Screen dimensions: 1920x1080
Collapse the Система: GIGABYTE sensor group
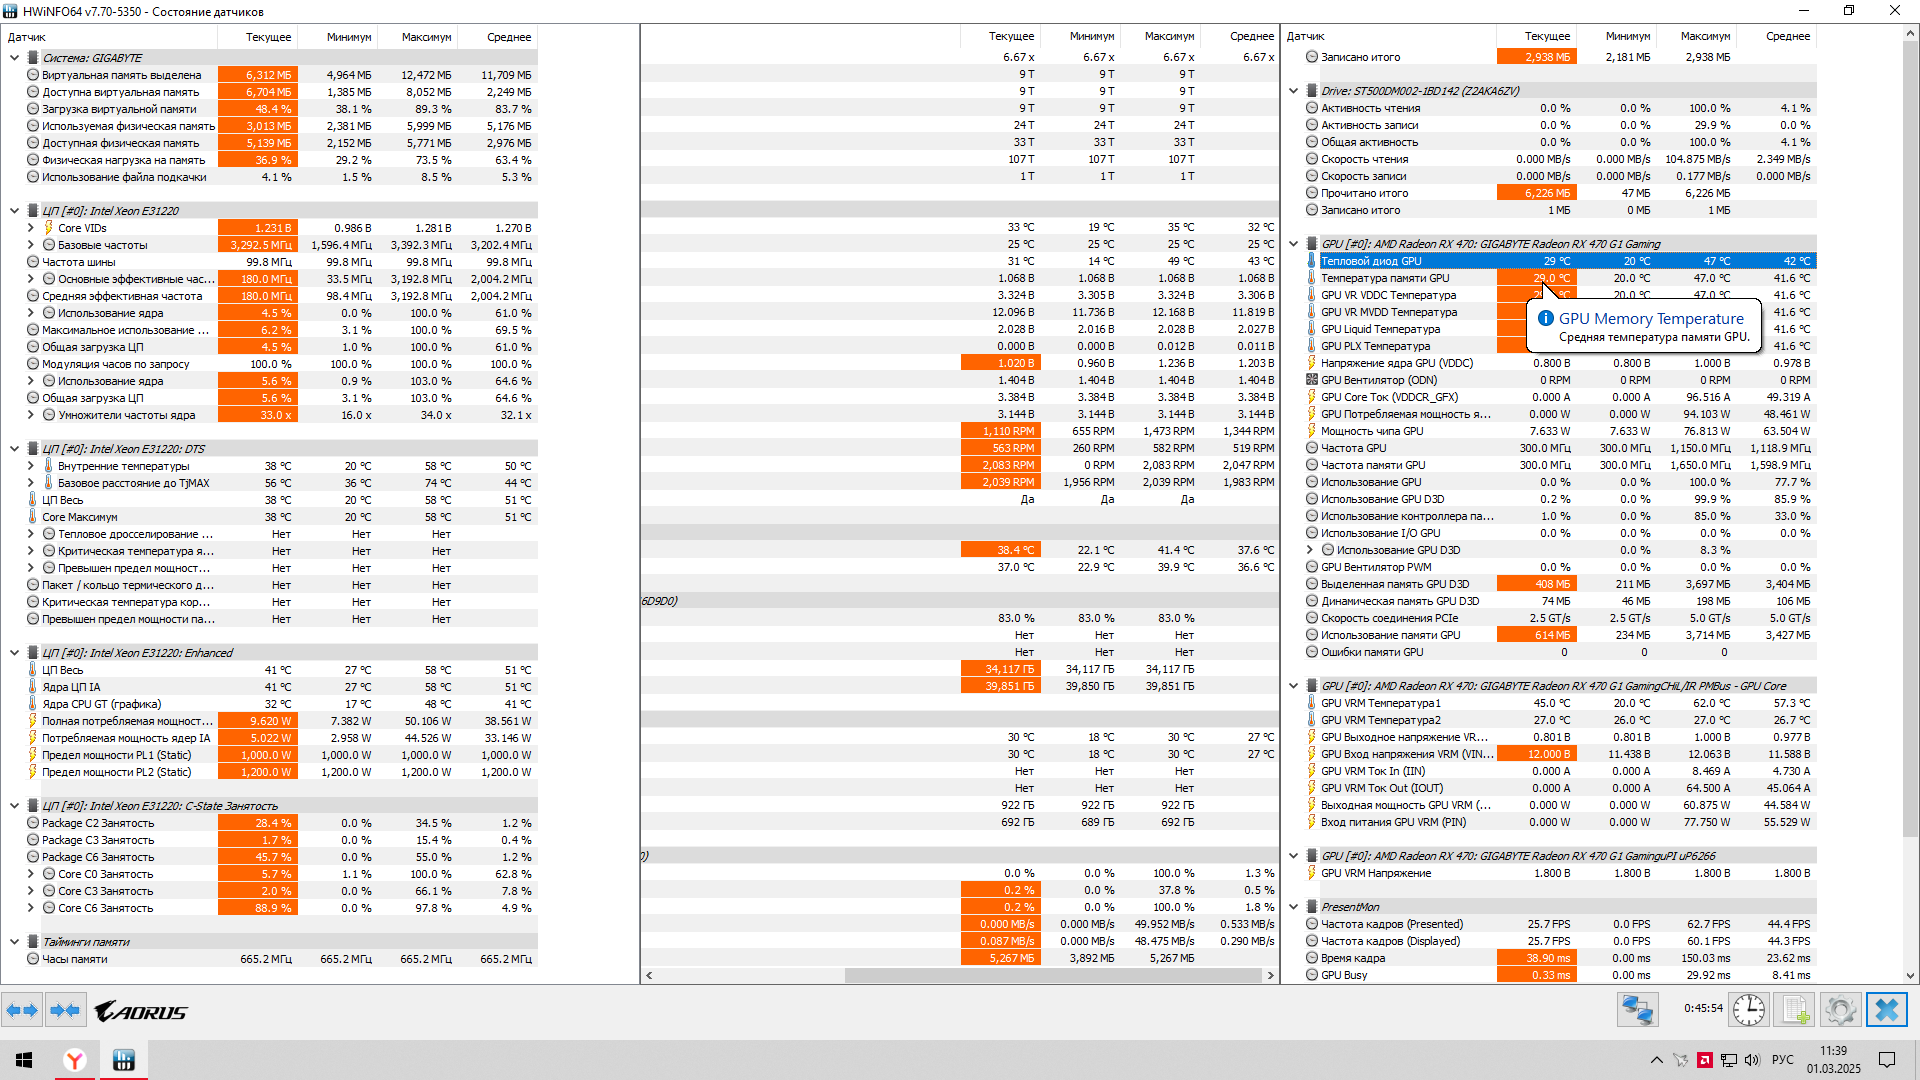pyautogui.click(x=15, y=58)
